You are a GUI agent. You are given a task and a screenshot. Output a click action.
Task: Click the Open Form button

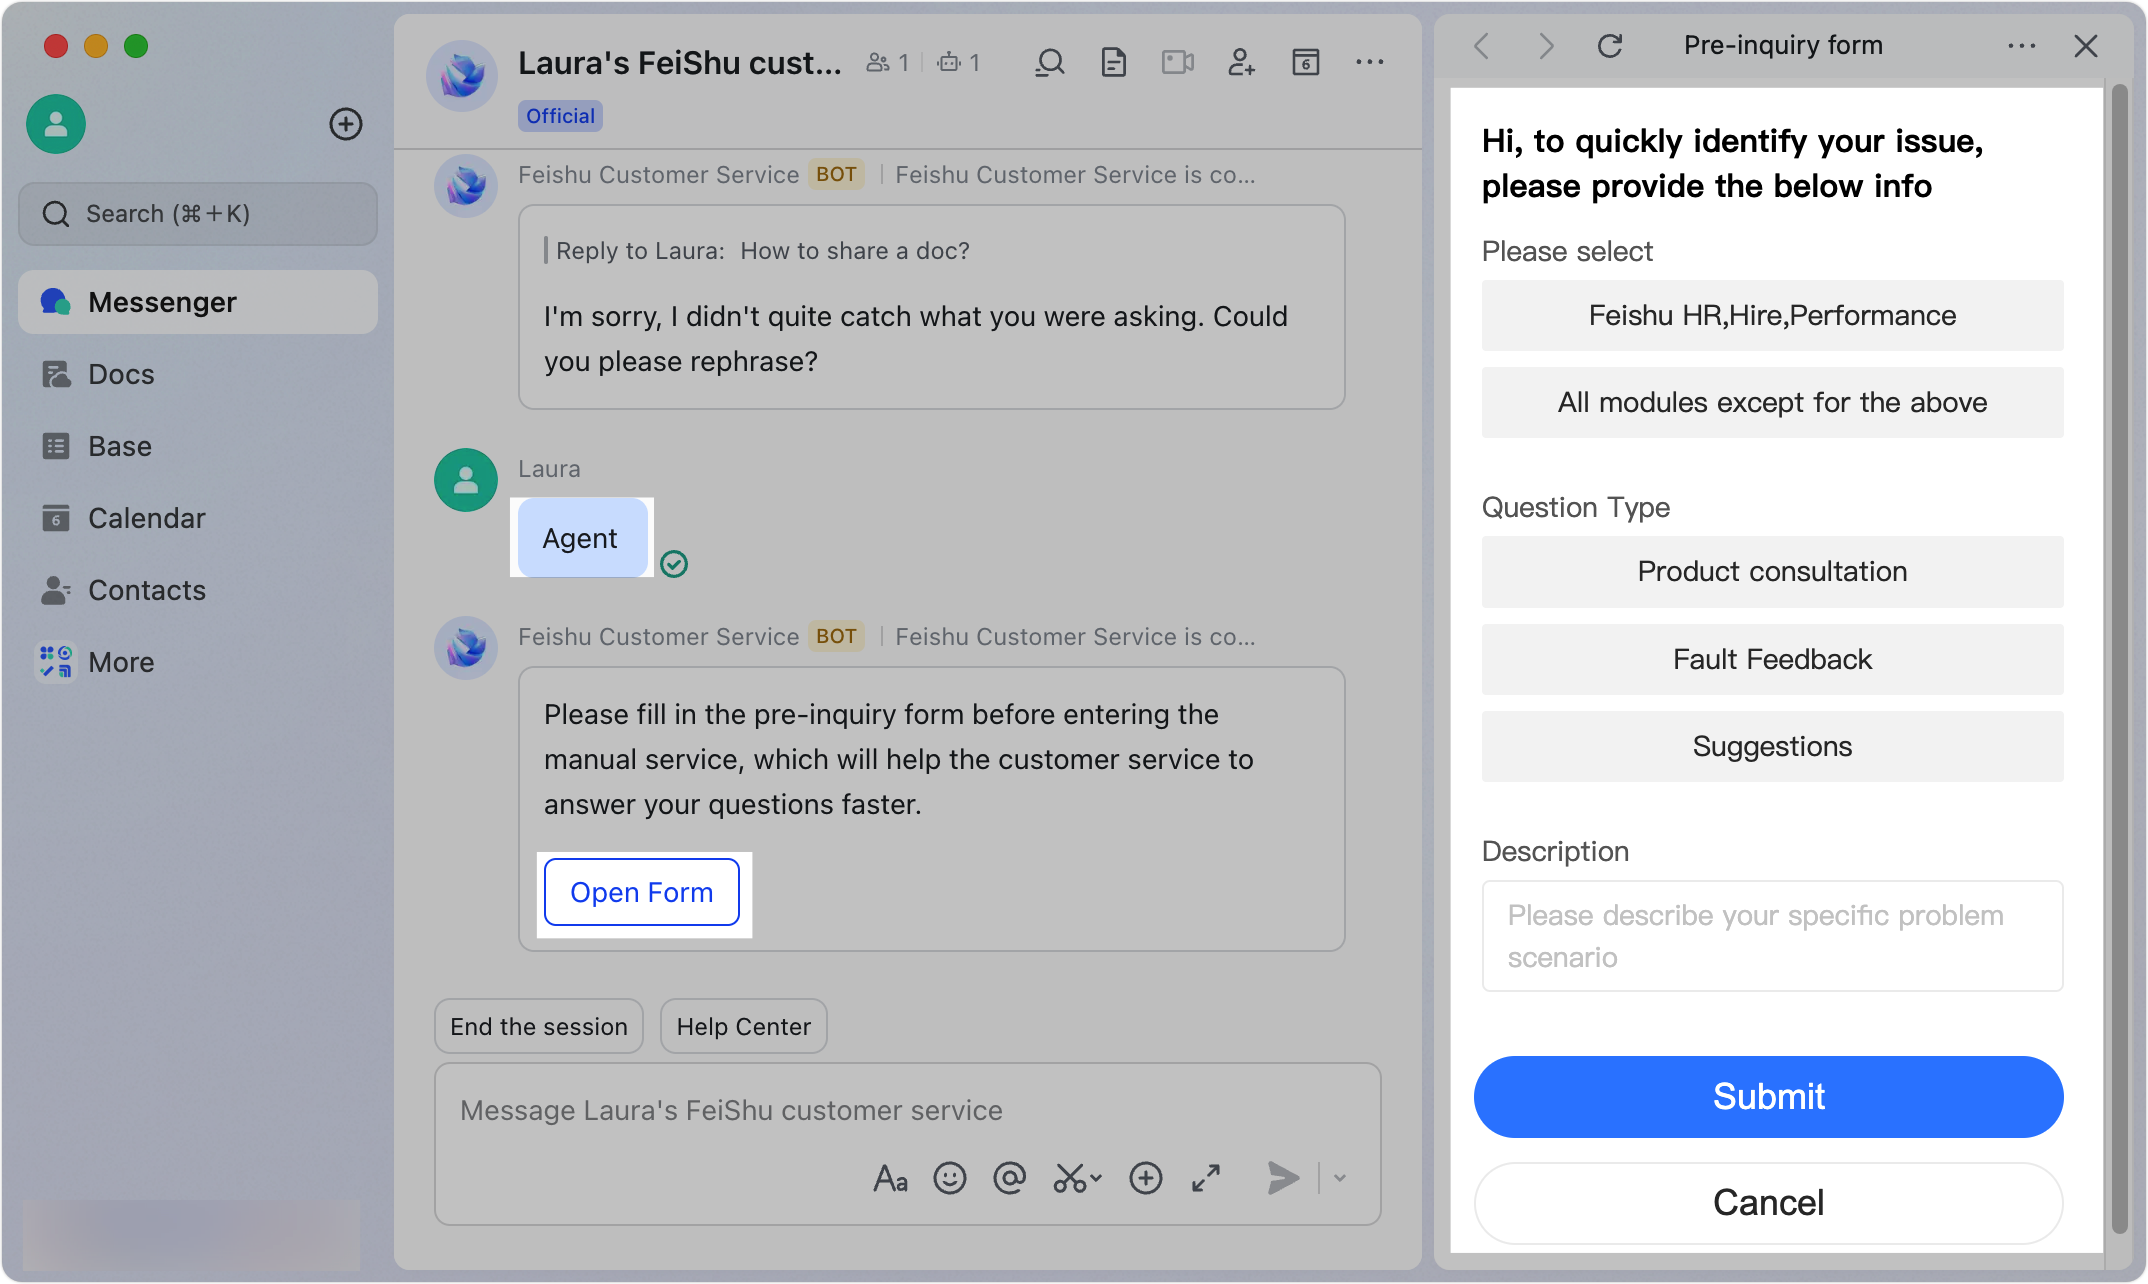642,892
